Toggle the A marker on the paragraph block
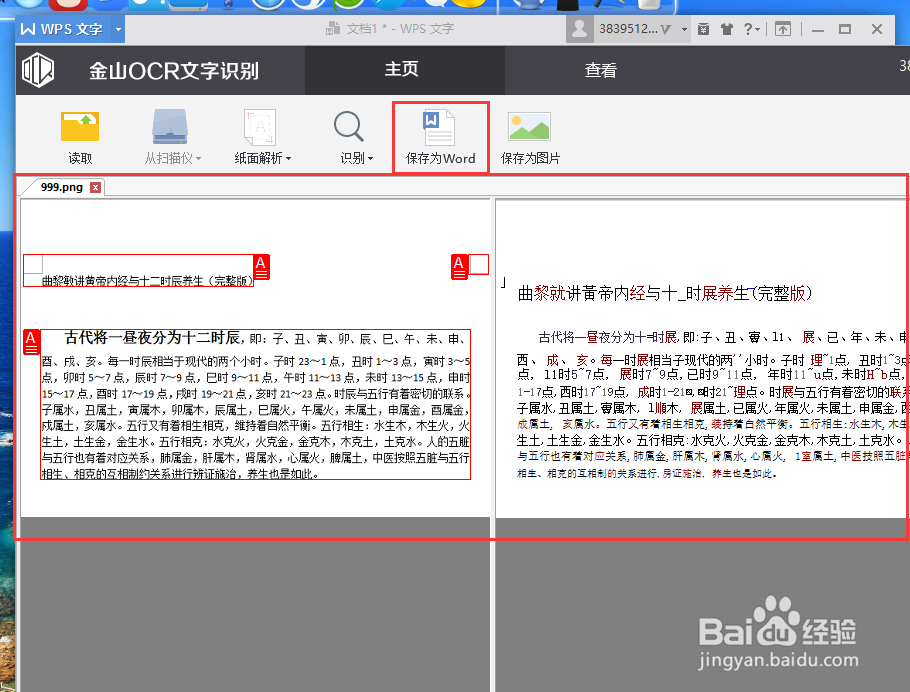Screen dimensions: 910x692 point(31,341)
